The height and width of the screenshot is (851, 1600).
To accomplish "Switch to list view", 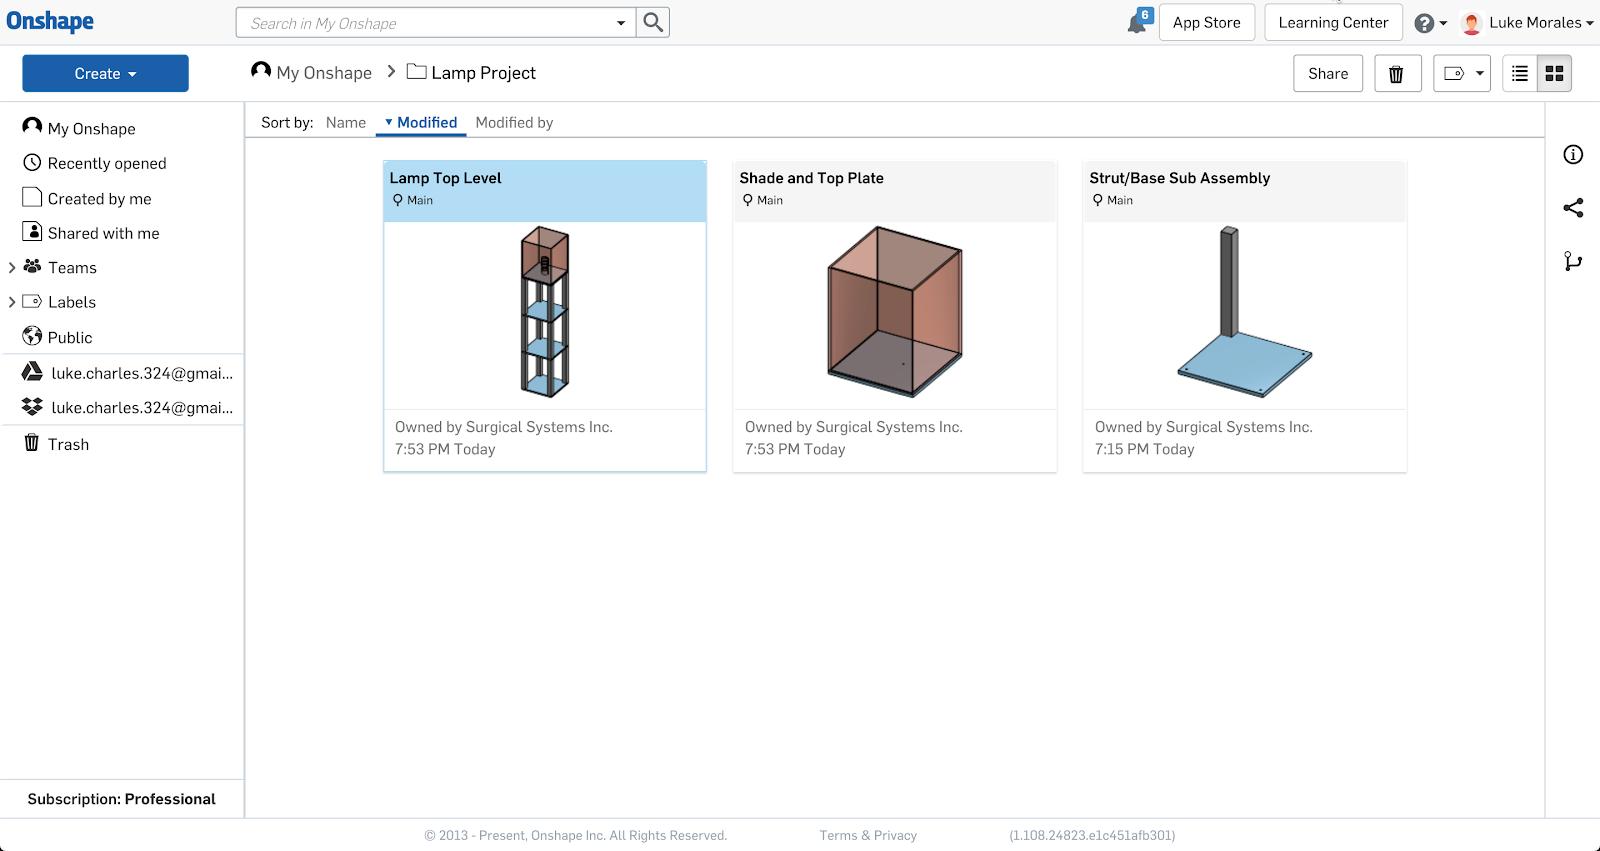I will click(1520, 73).
